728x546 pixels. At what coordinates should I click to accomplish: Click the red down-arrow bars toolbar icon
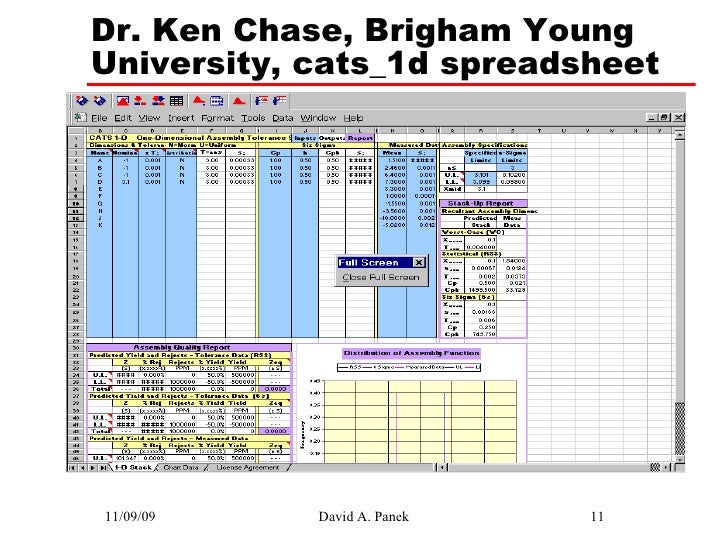[x=140, y=101]
